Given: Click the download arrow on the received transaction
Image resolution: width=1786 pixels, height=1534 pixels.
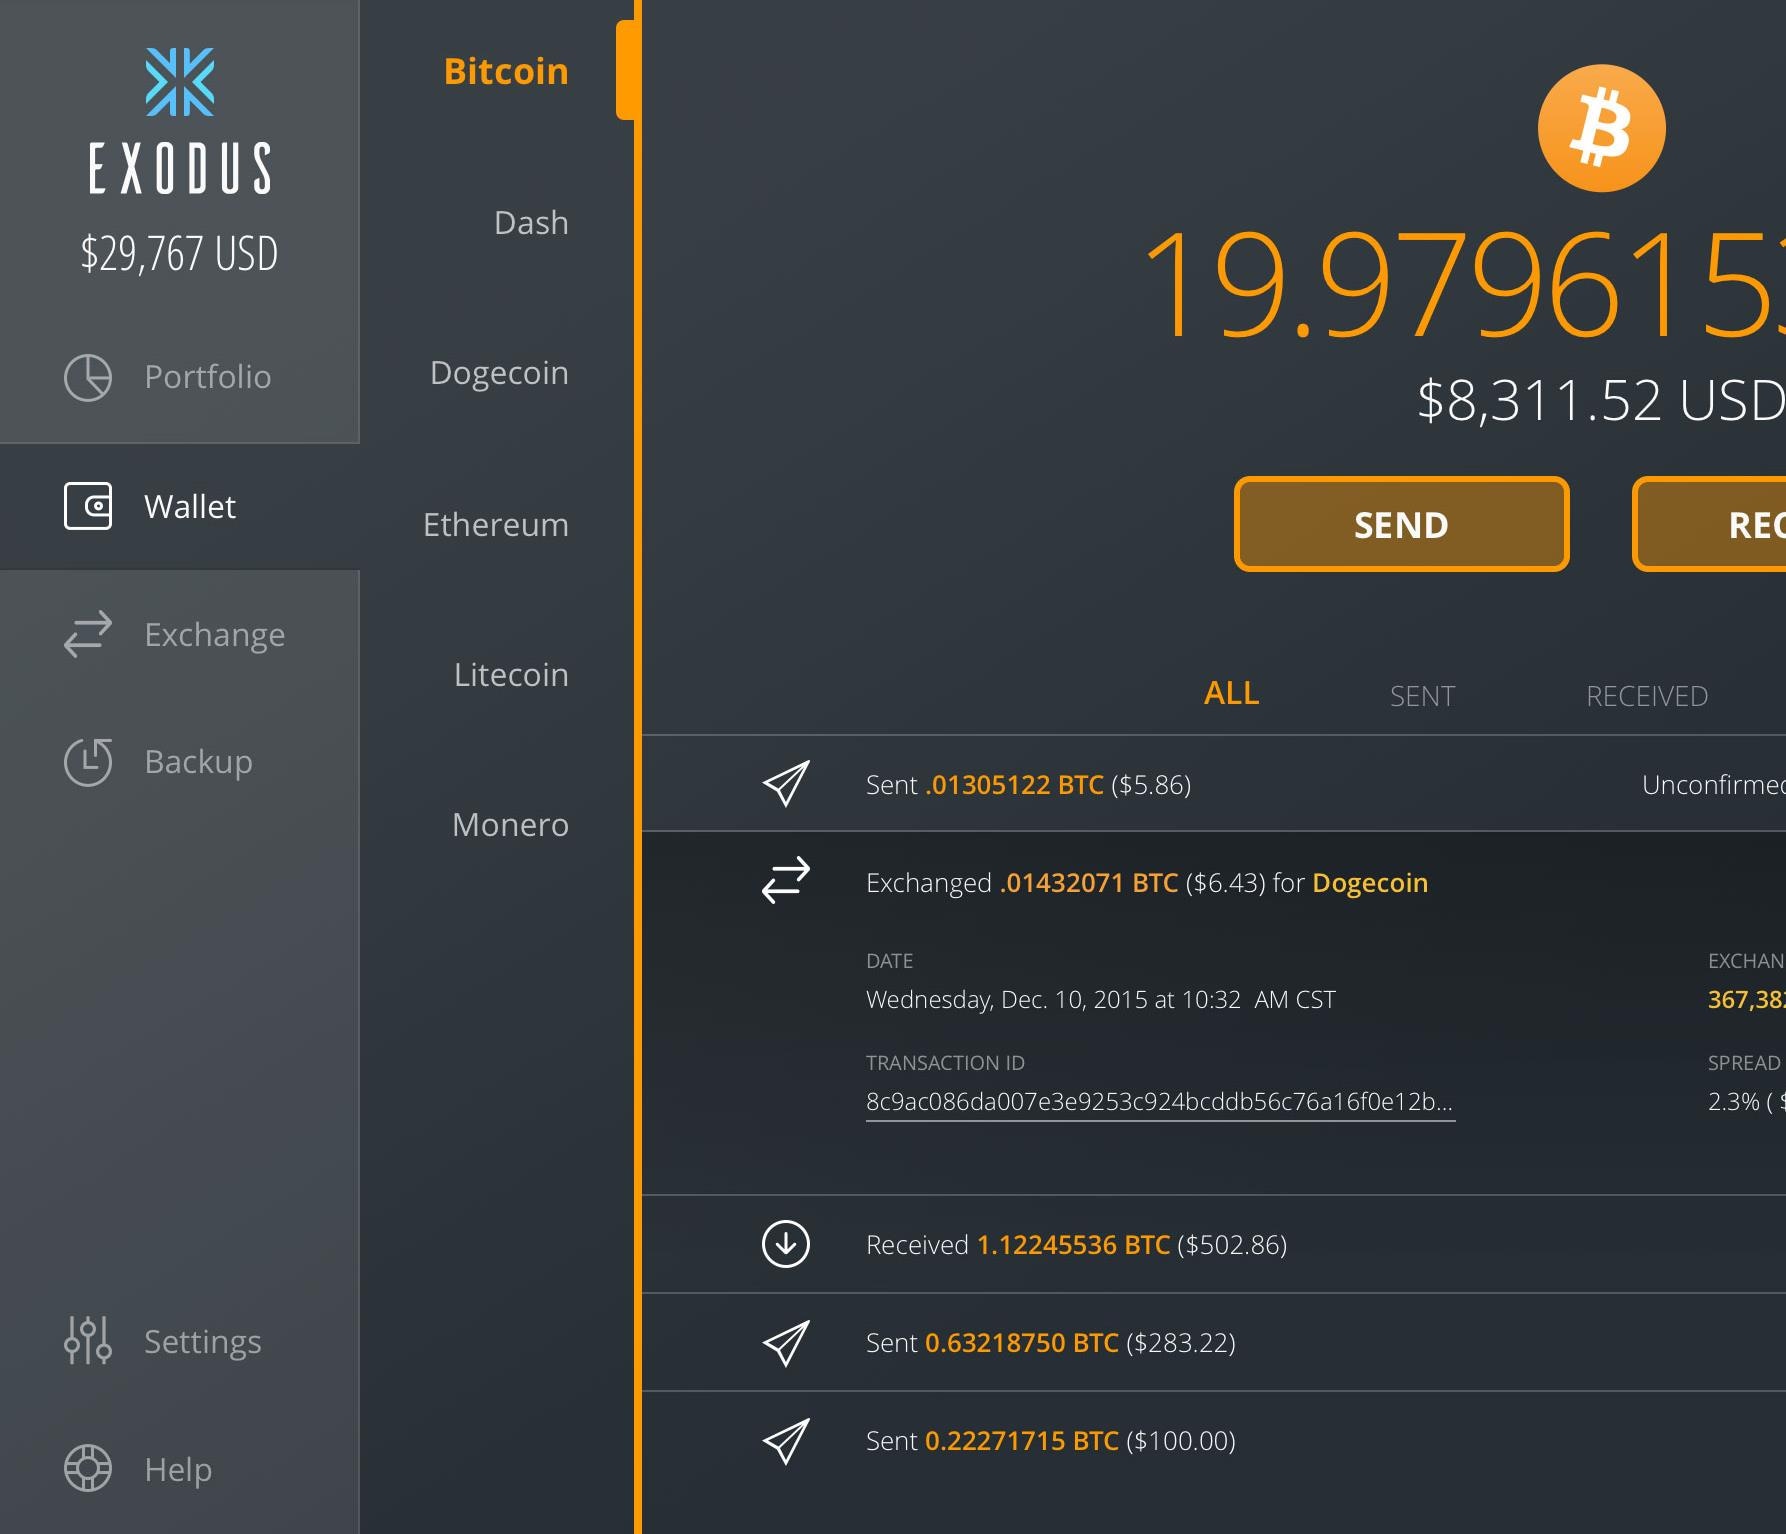Looking at the screenshot, I should 787,1244.
